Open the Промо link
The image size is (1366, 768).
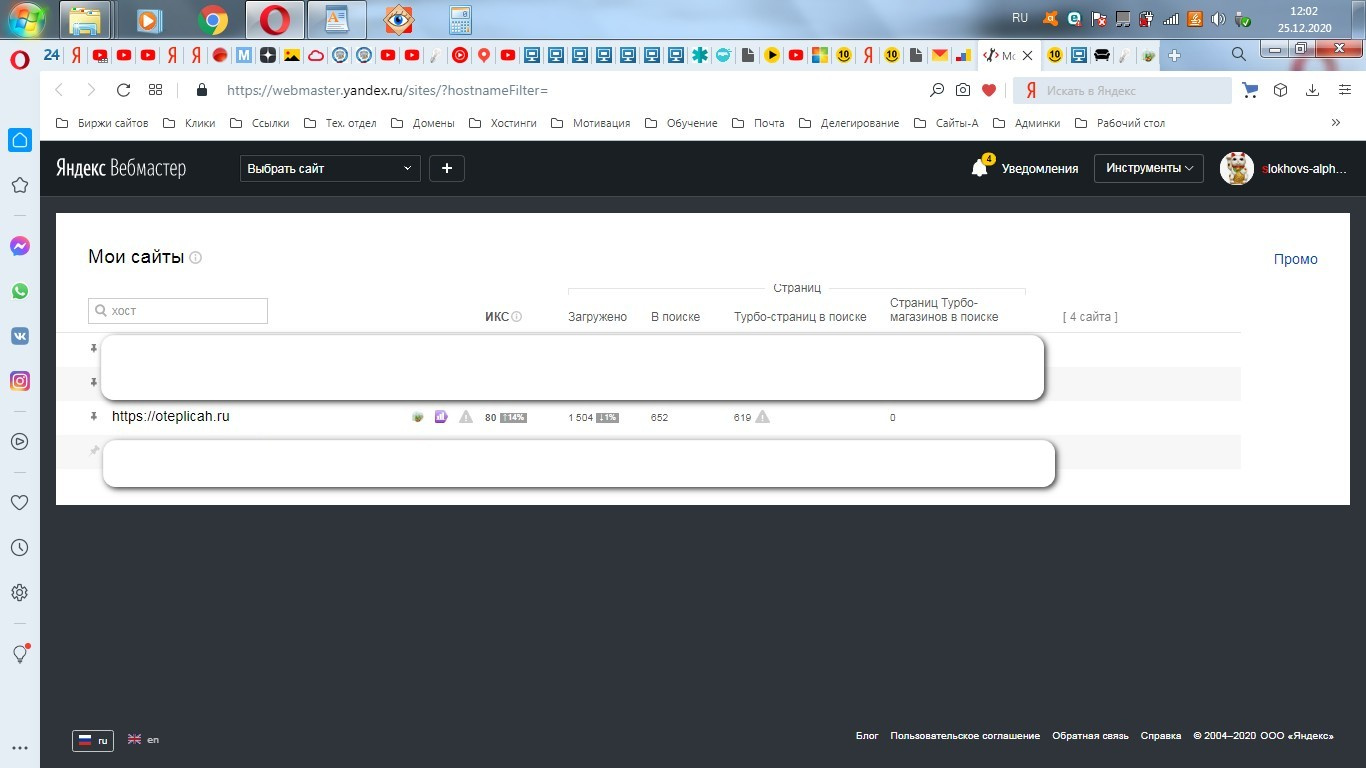coord(1296,259)
